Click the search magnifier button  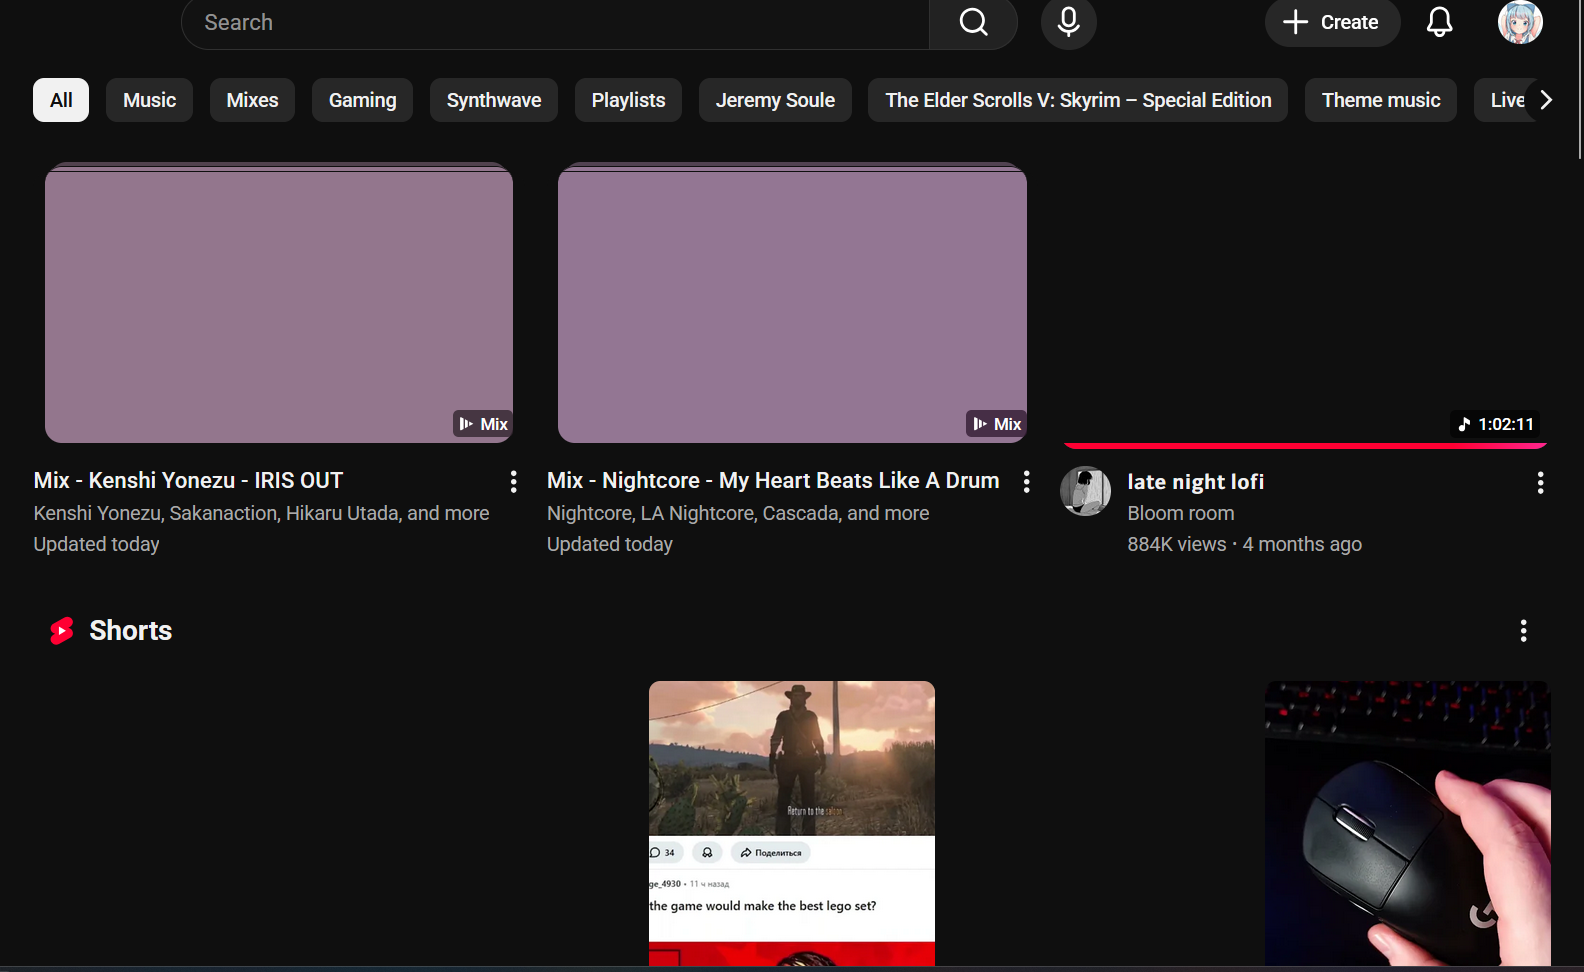pyautogui.click(x=973, y=22)
